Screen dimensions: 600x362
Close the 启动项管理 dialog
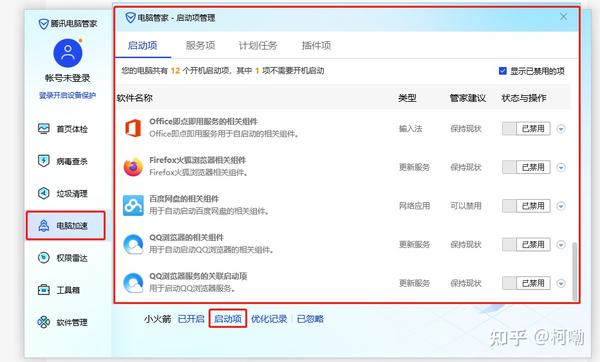(564, 16)
